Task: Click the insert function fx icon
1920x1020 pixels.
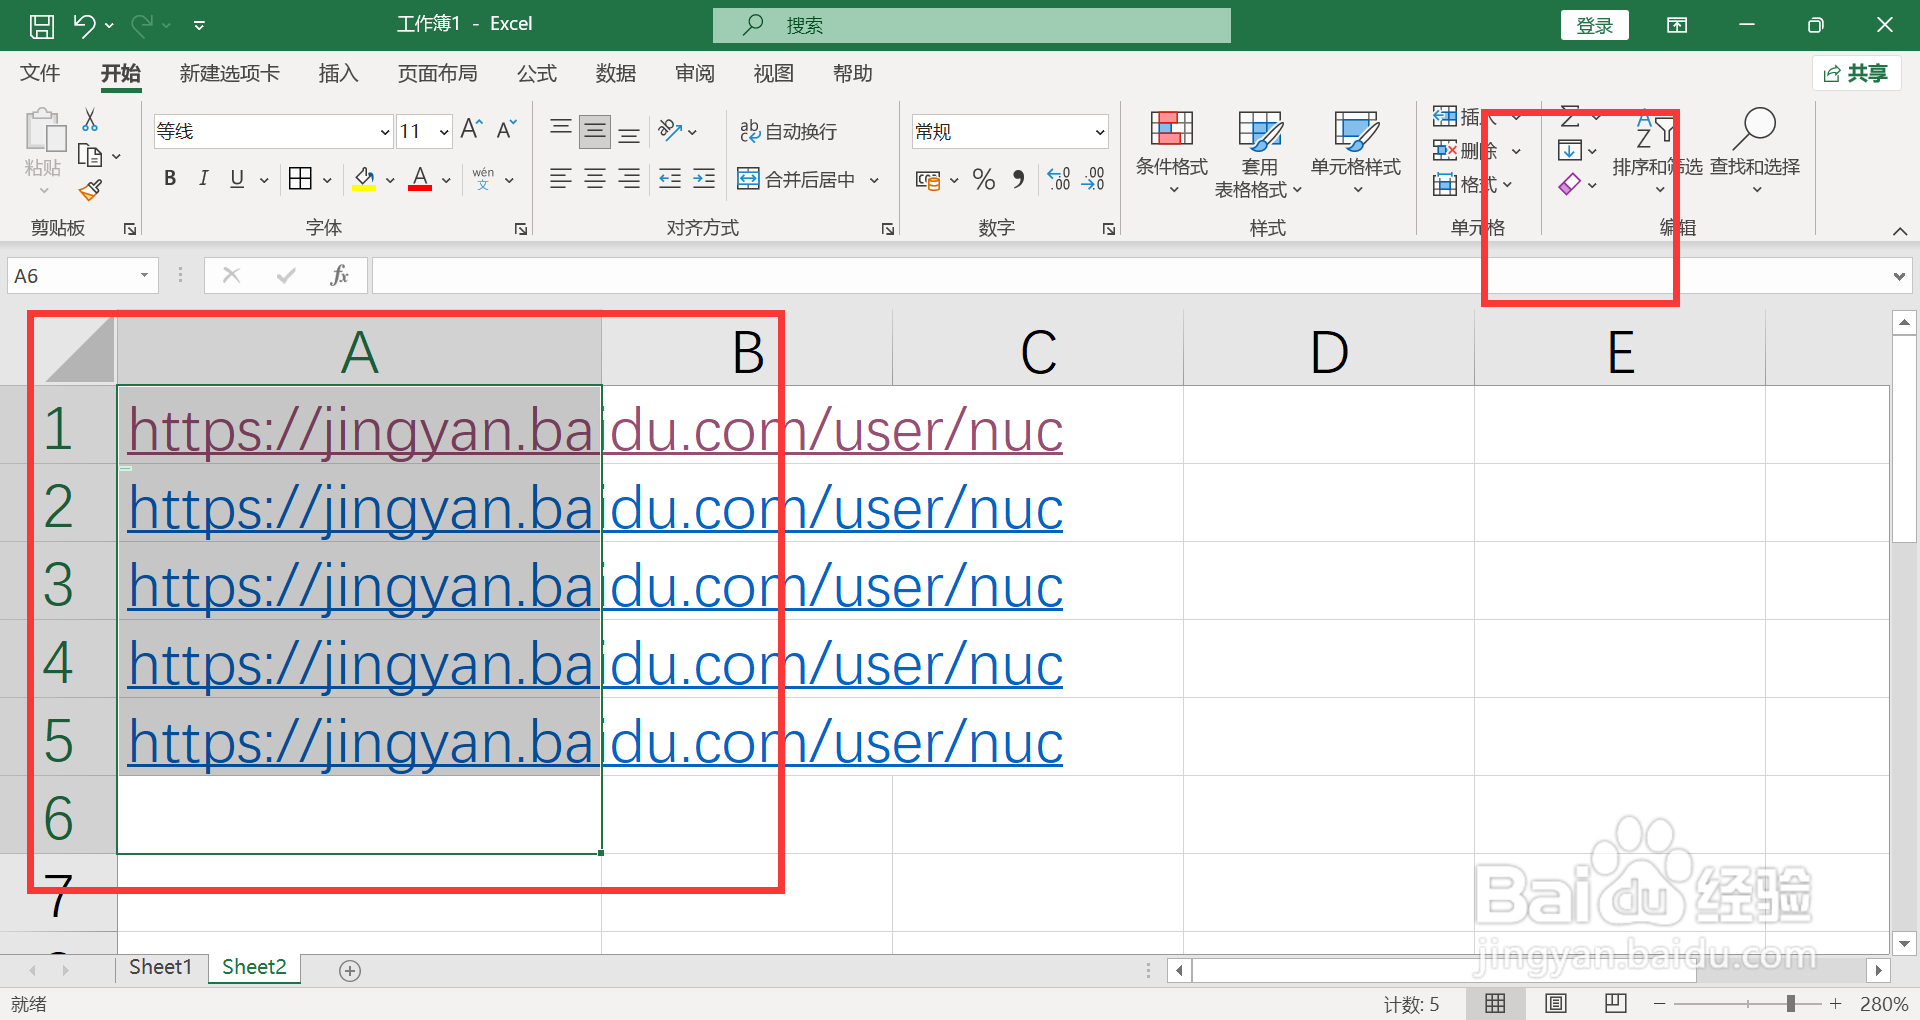Action: click(339, 275)
